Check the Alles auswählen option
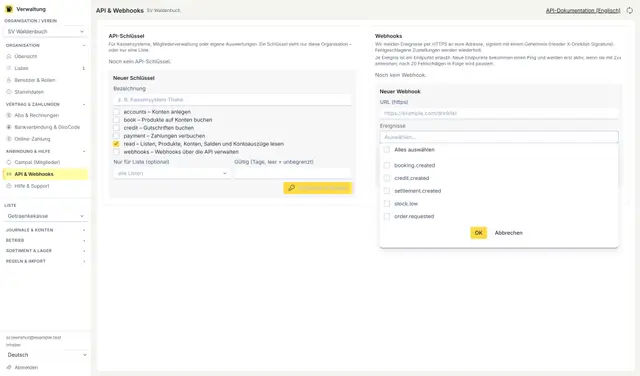This screenshot has width=640, height=376. (x=387, y=149)
